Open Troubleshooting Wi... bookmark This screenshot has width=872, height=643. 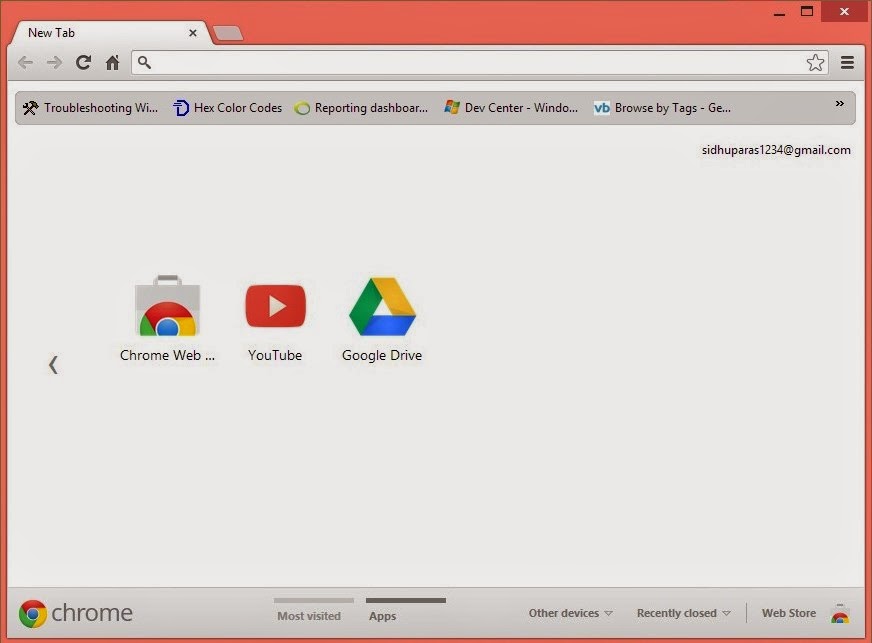tap(90, 108)
